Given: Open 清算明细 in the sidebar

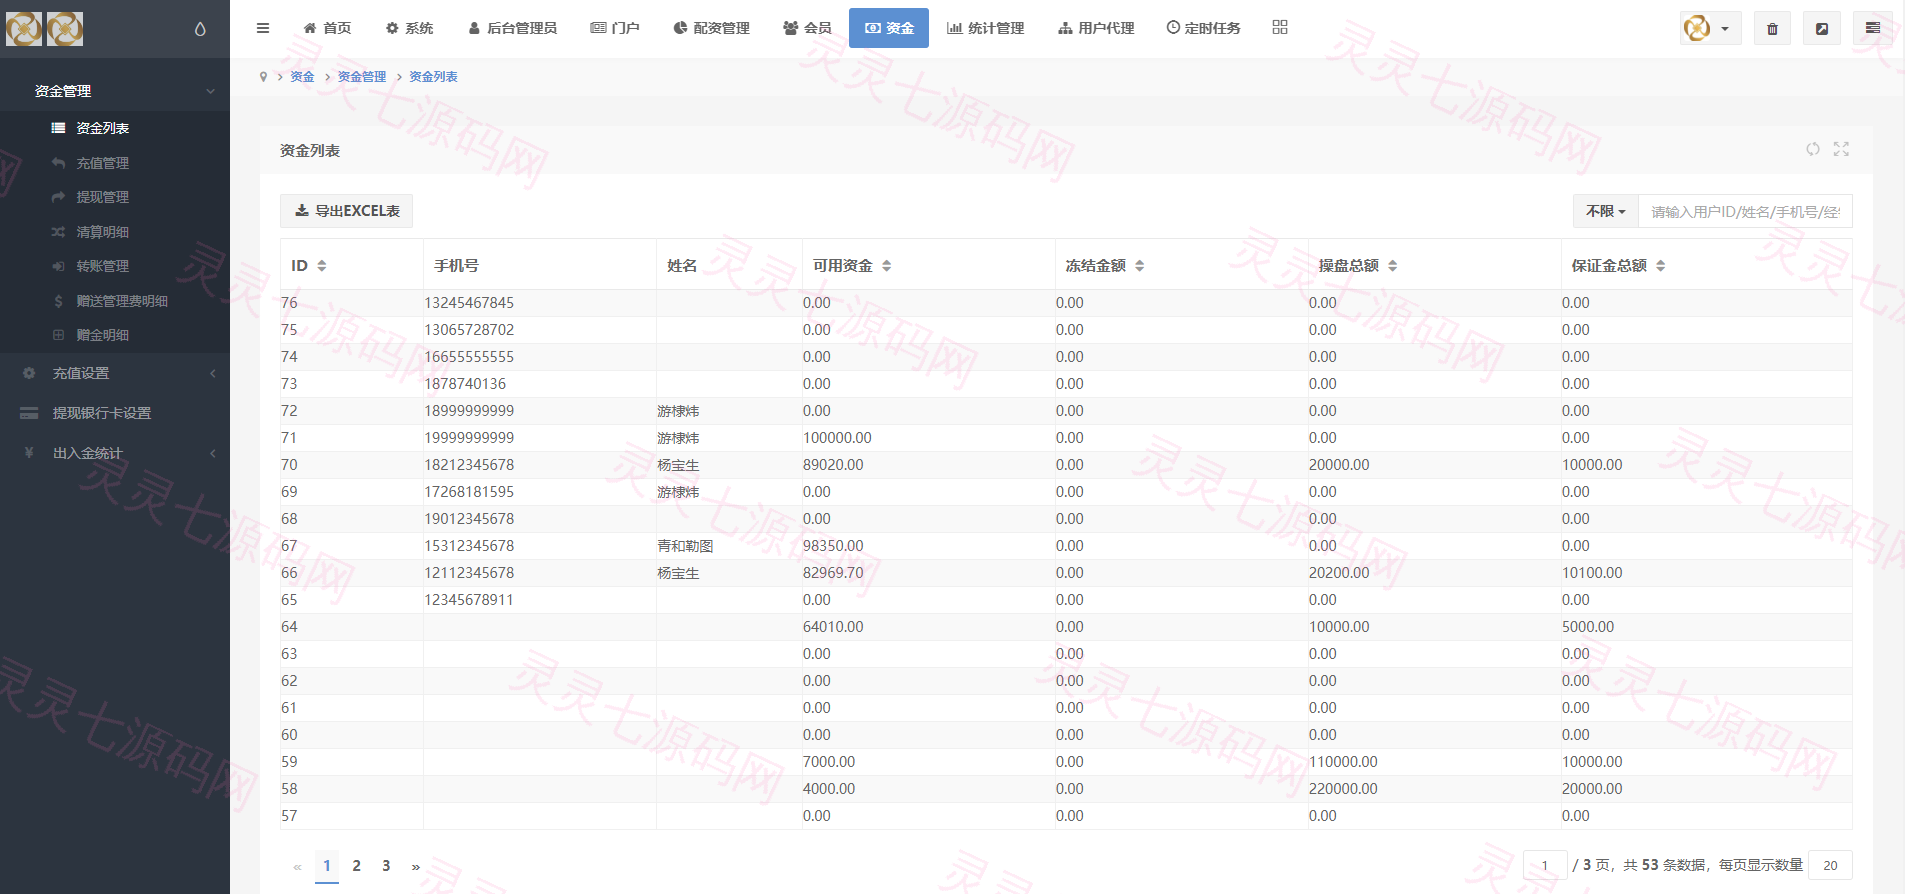Looking at the screenshot, I should [x=103, y=232].
